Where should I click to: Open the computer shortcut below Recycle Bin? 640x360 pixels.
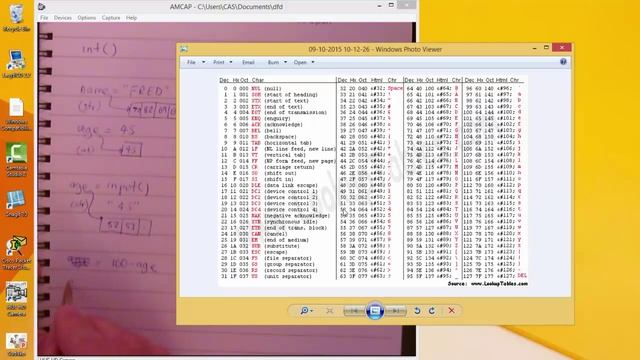point(16,63)
